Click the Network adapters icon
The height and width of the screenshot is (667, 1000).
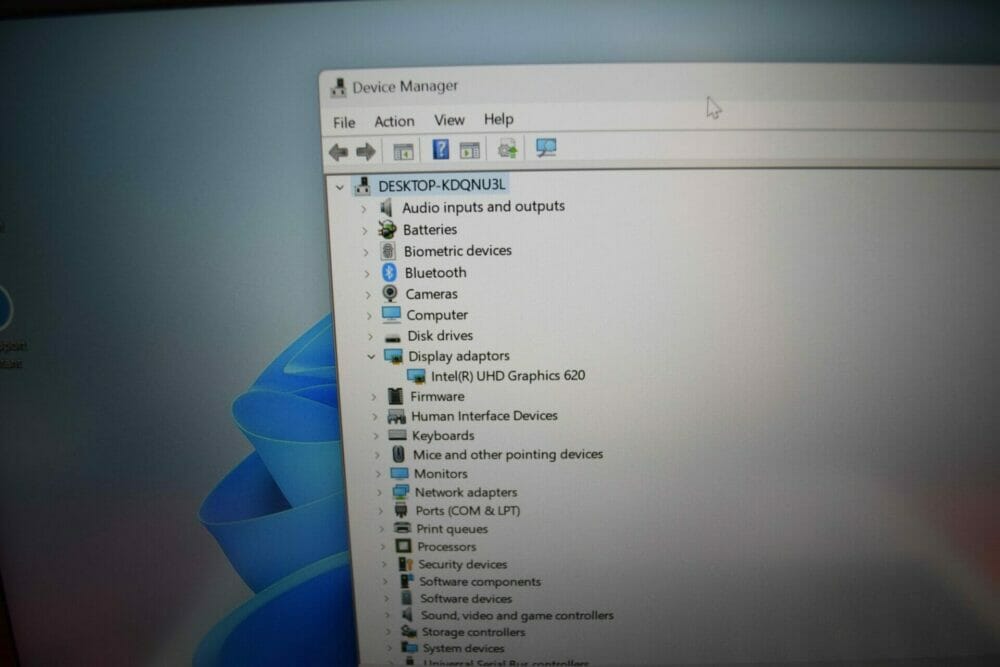(x=401, y=492)
